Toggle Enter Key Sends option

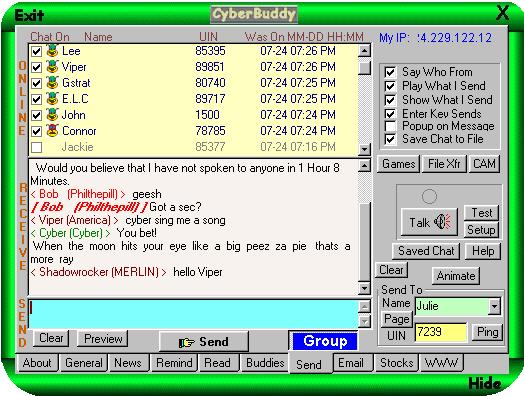tap(390, 114)
